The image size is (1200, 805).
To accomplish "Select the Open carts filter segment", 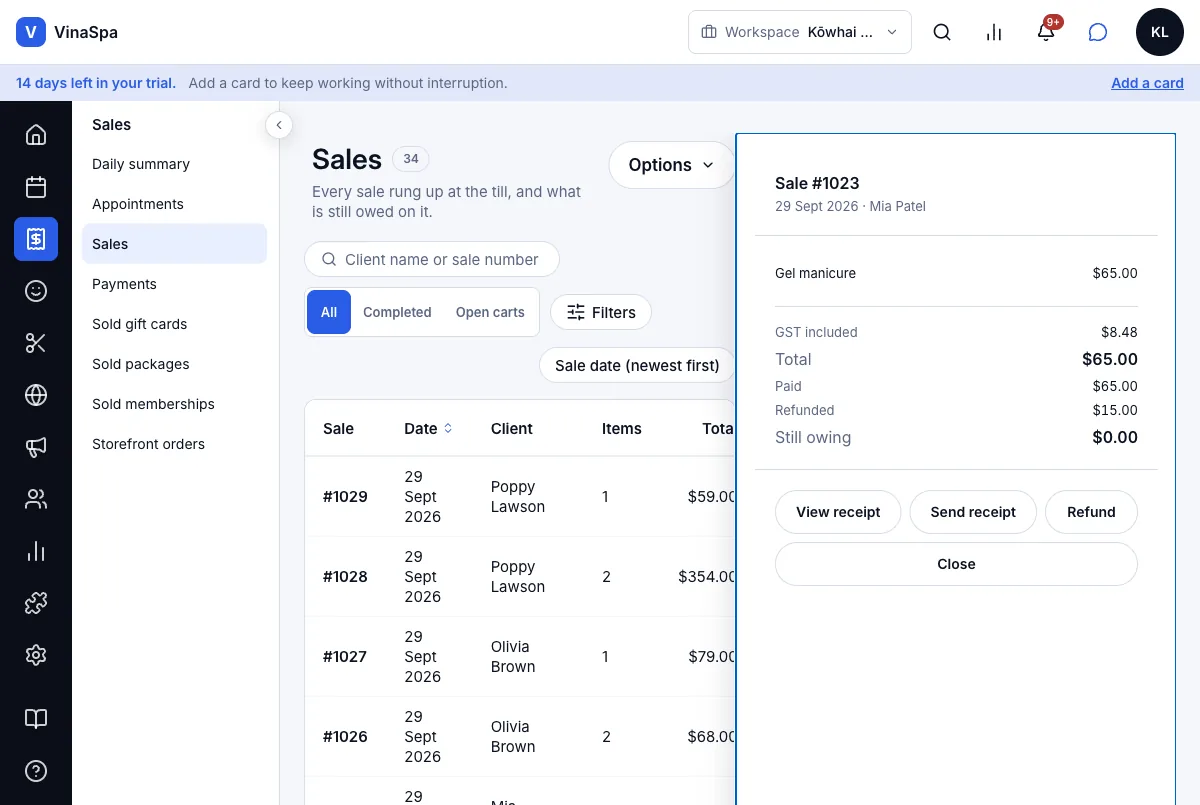I will tap(490, 312).
